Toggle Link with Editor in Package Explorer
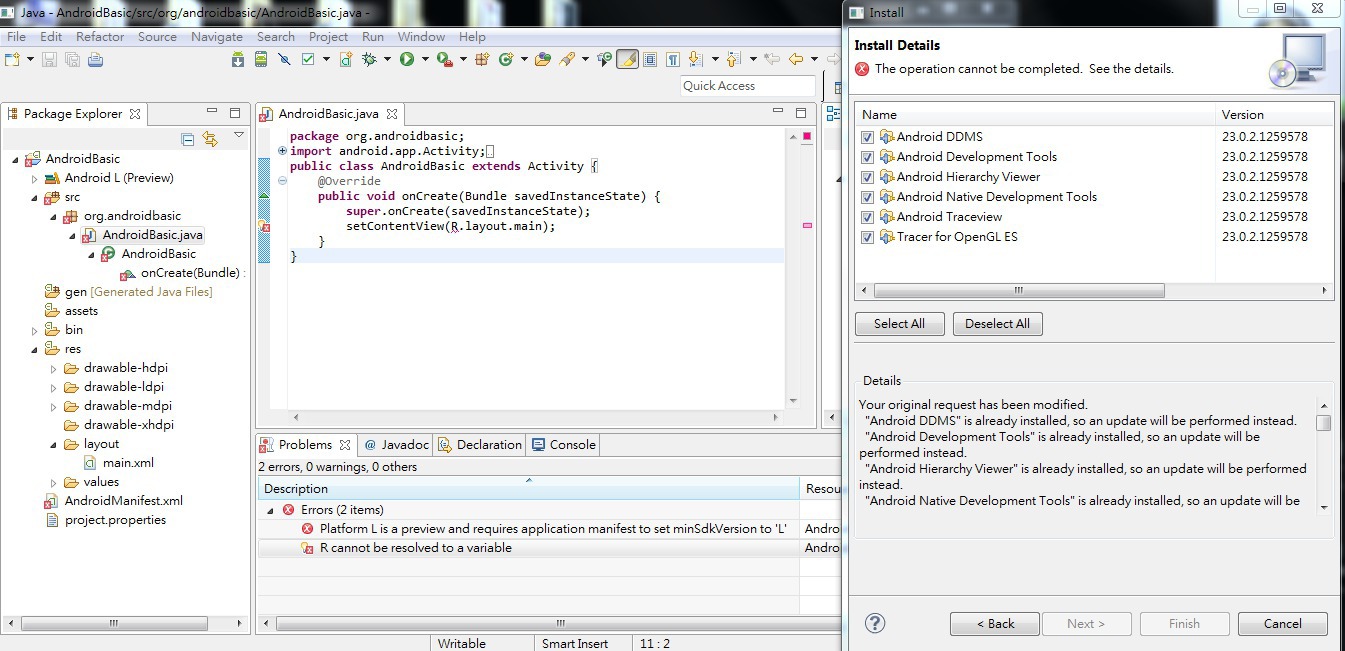The width and height of the screenshot is (1345, 651). click(210, 139)
